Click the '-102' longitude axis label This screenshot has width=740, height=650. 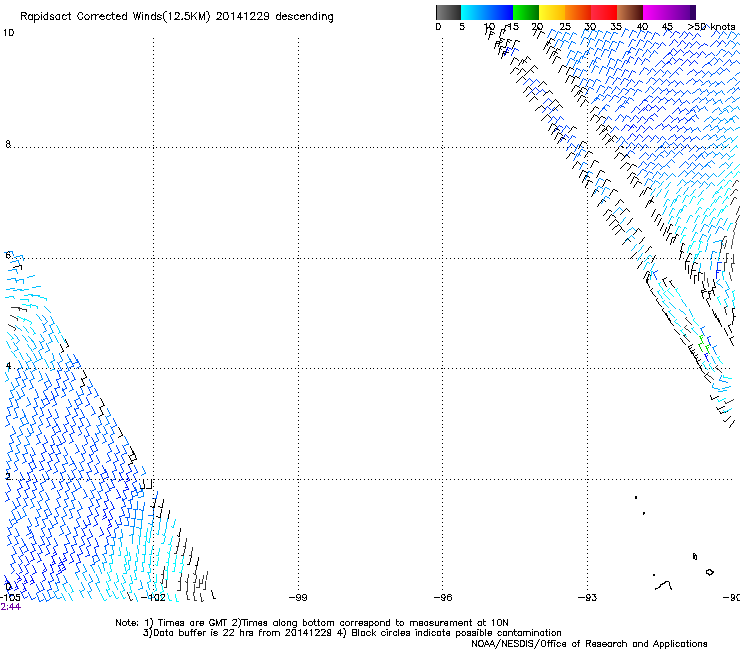tap(153, 597)
